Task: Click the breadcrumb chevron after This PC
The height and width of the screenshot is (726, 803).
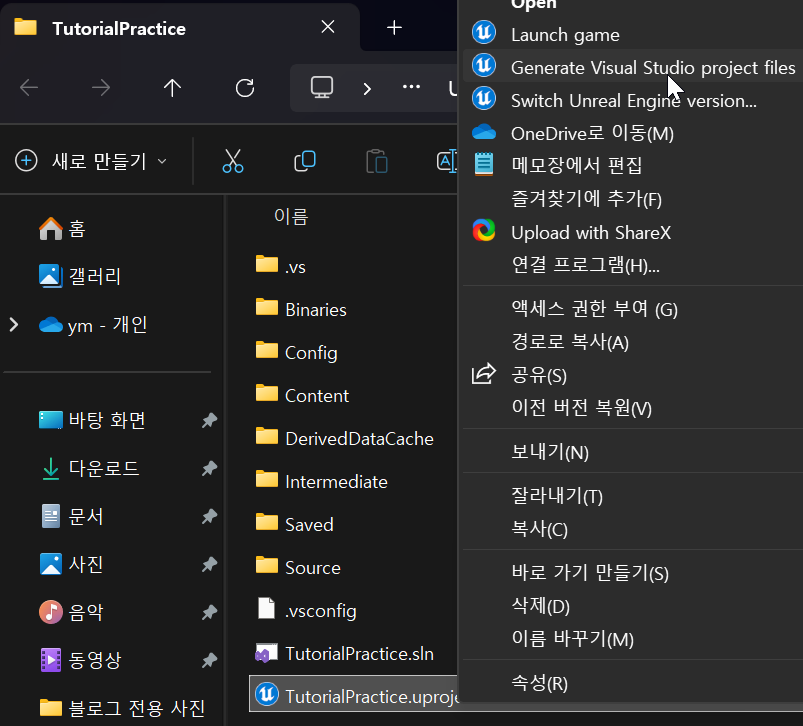Action: click(367, 89)
